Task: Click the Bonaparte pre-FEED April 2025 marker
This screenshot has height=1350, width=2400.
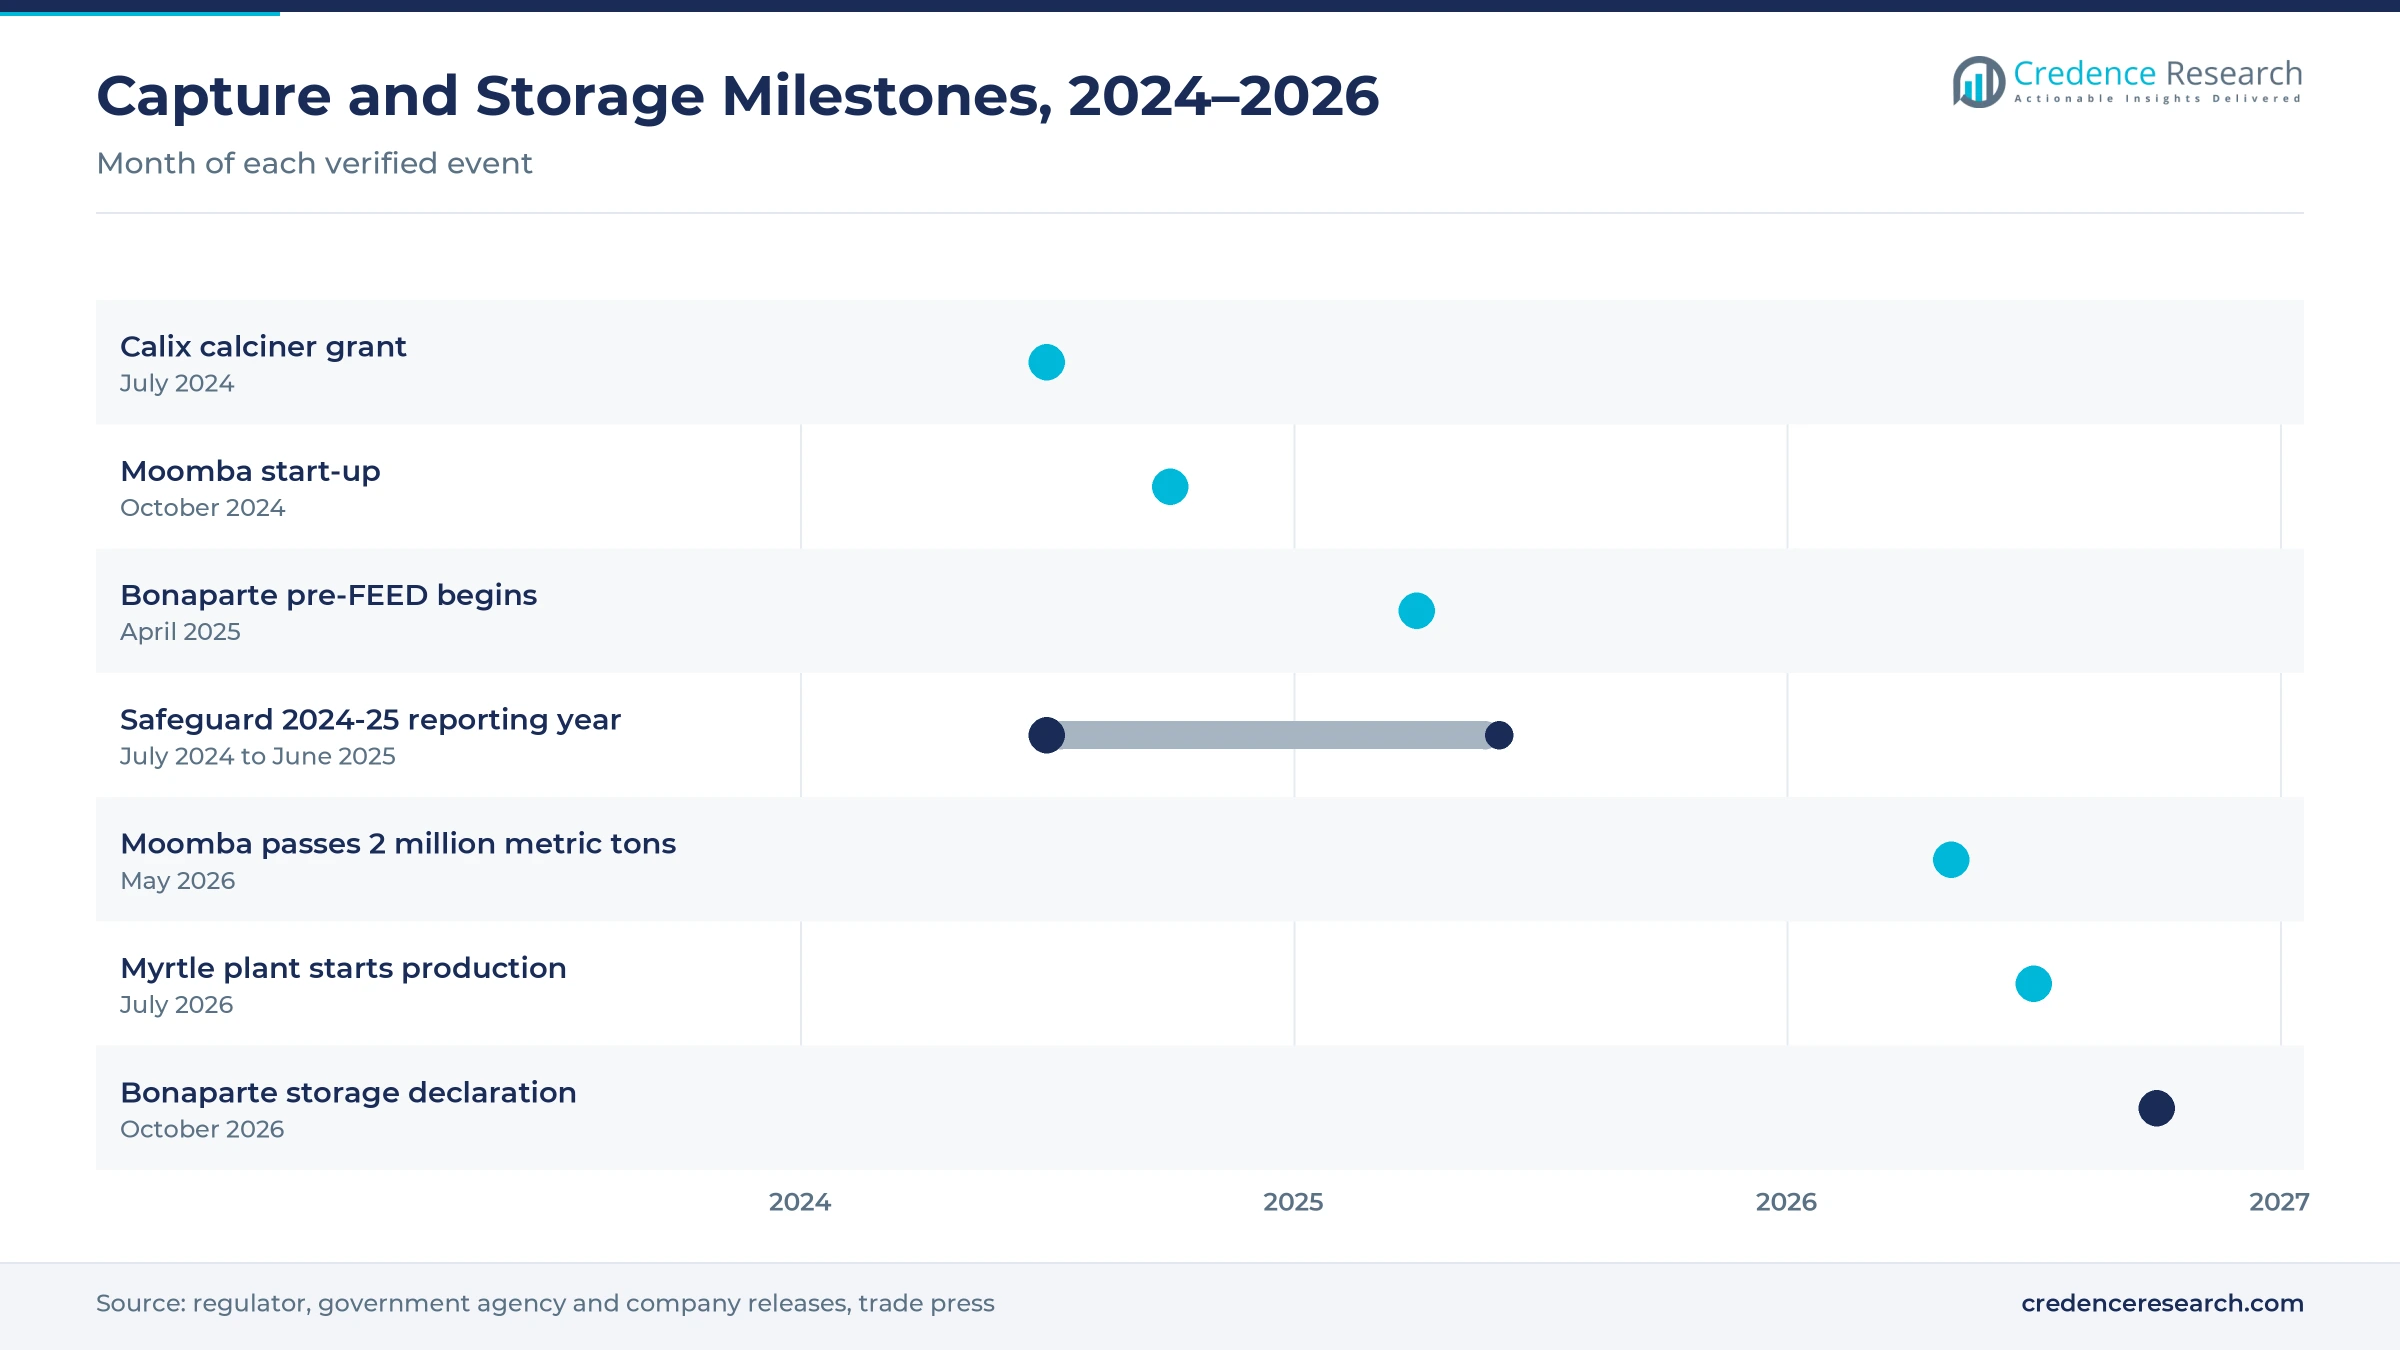Action: pos(1416,611)
